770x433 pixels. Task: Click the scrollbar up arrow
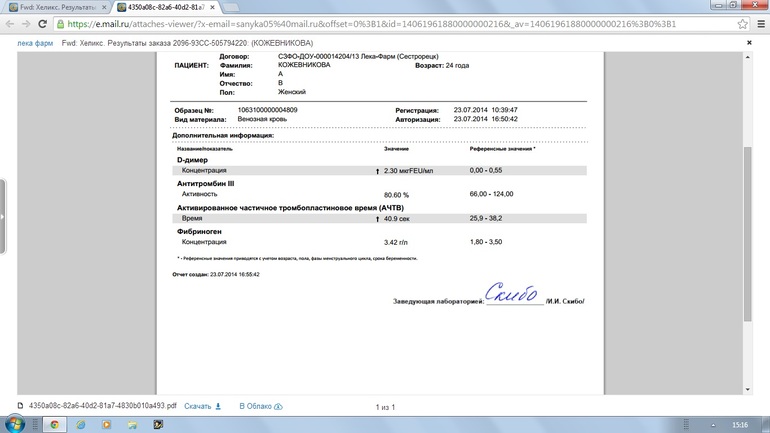(x=747, y=57)
